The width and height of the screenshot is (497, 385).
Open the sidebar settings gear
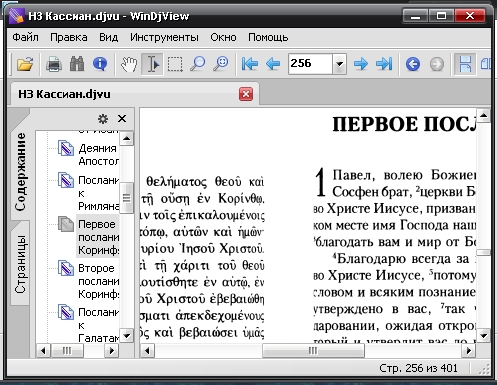coord(103,119)
